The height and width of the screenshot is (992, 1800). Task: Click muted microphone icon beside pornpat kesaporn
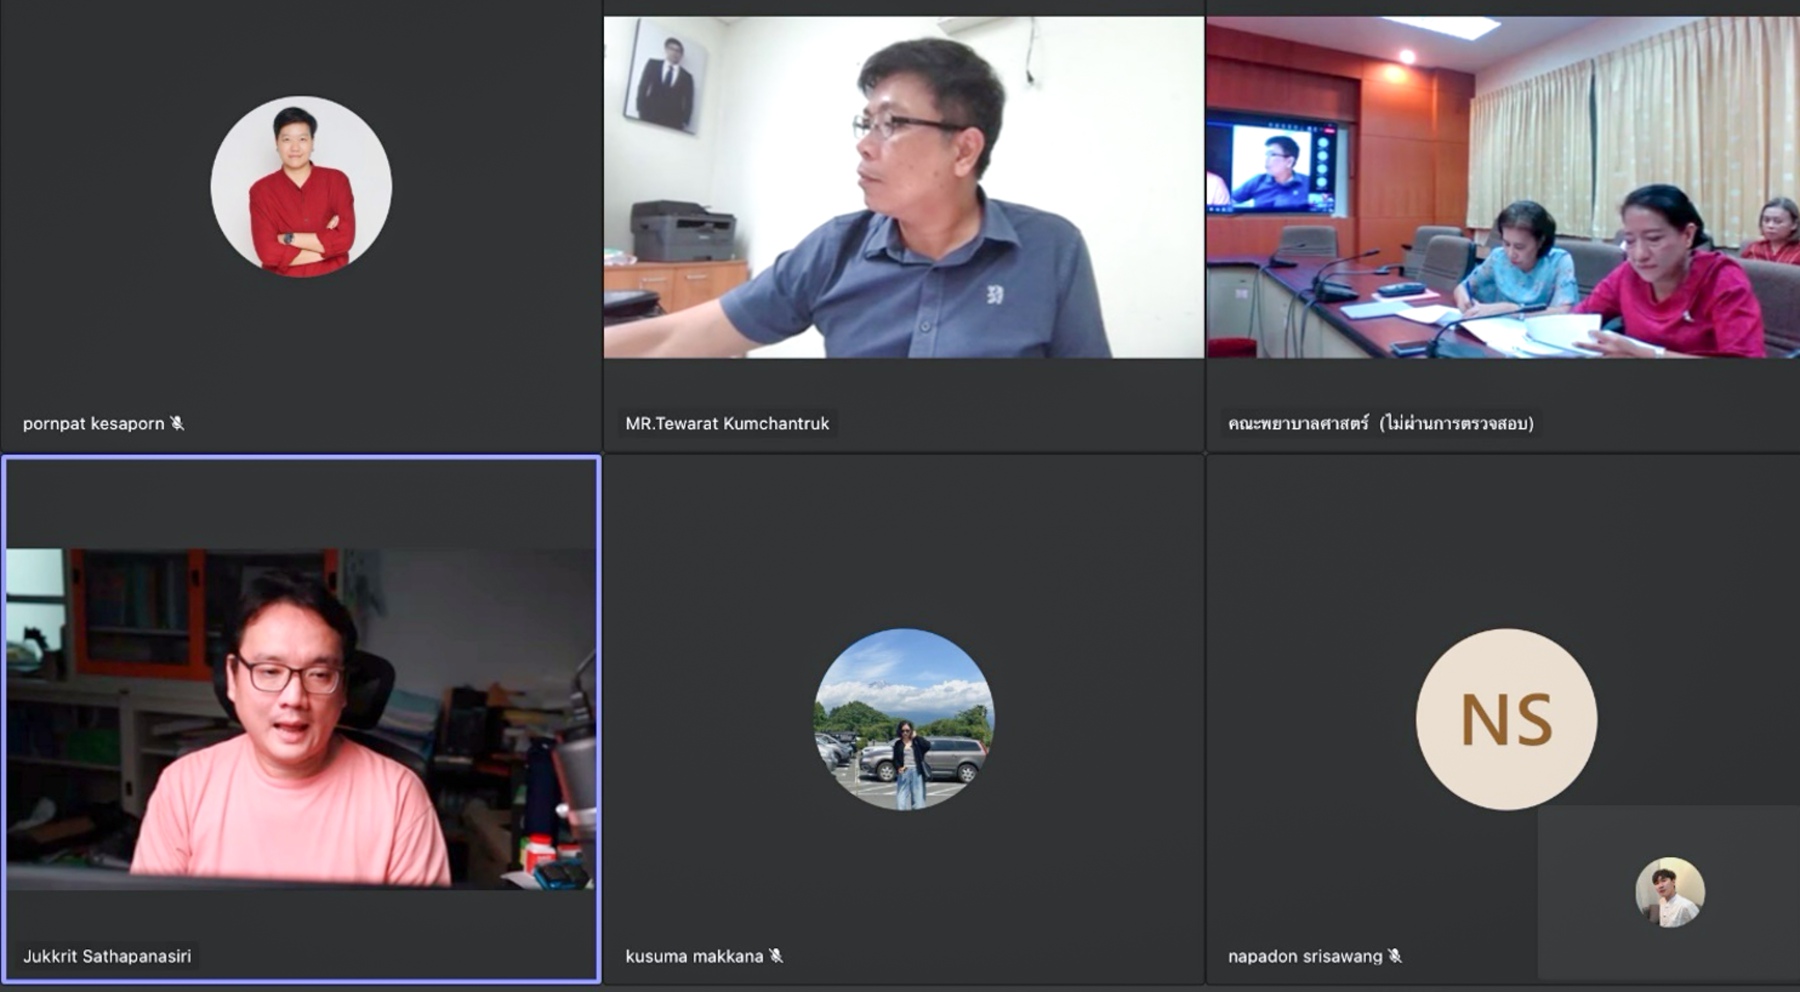click(x=177, y=423)
